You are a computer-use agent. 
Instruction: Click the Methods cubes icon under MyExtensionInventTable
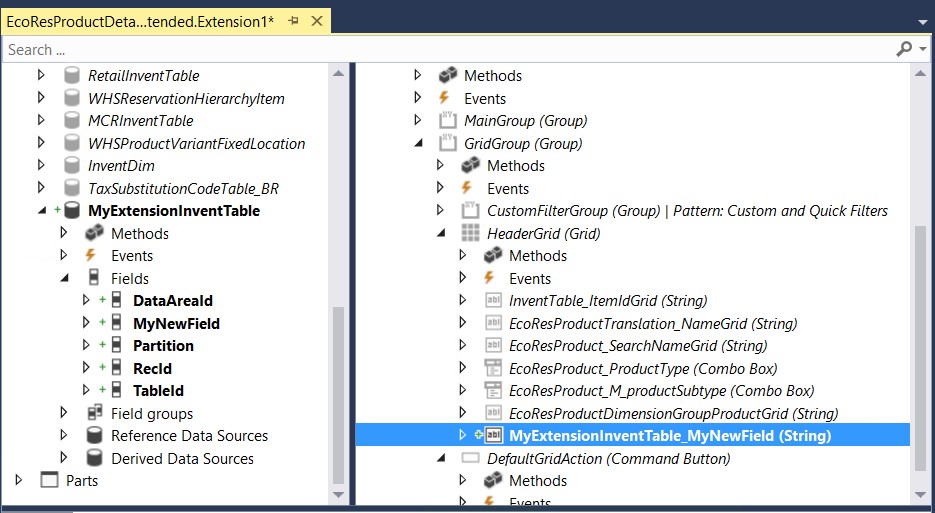pos(94,233)
